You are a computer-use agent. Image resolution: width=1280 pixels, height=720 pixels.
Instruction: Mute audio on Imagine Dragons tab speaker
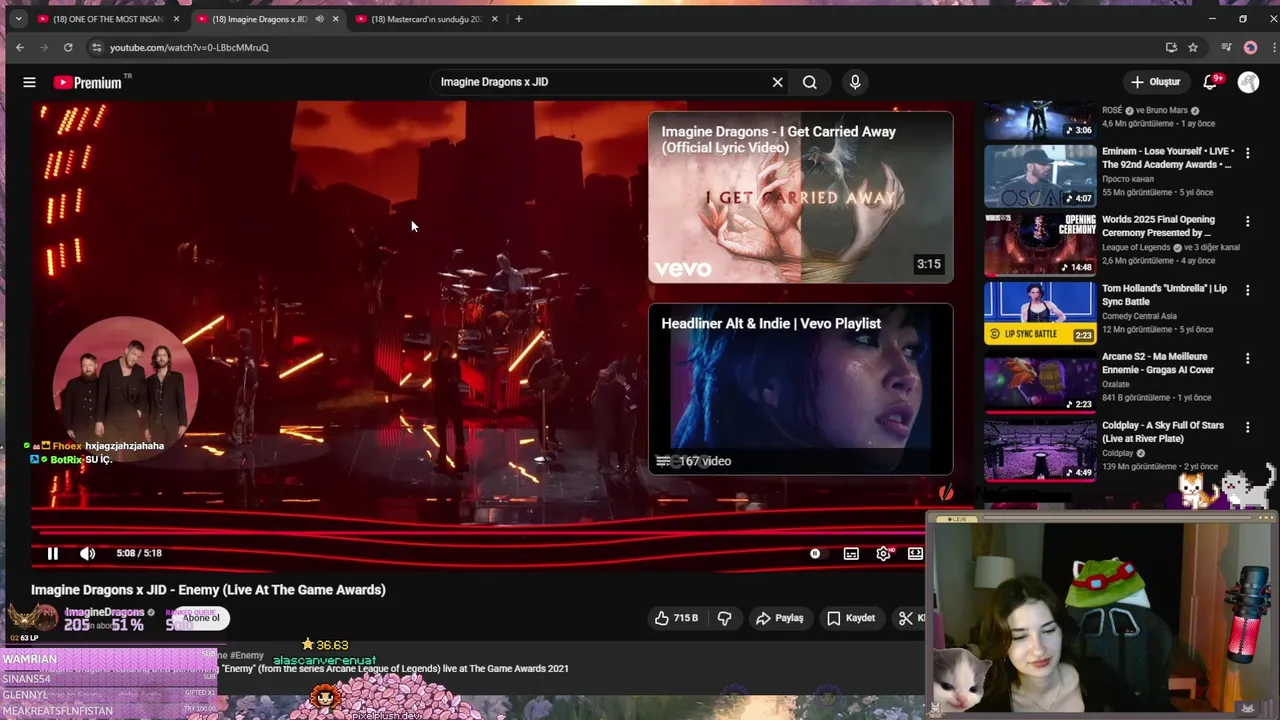[319, 19]
